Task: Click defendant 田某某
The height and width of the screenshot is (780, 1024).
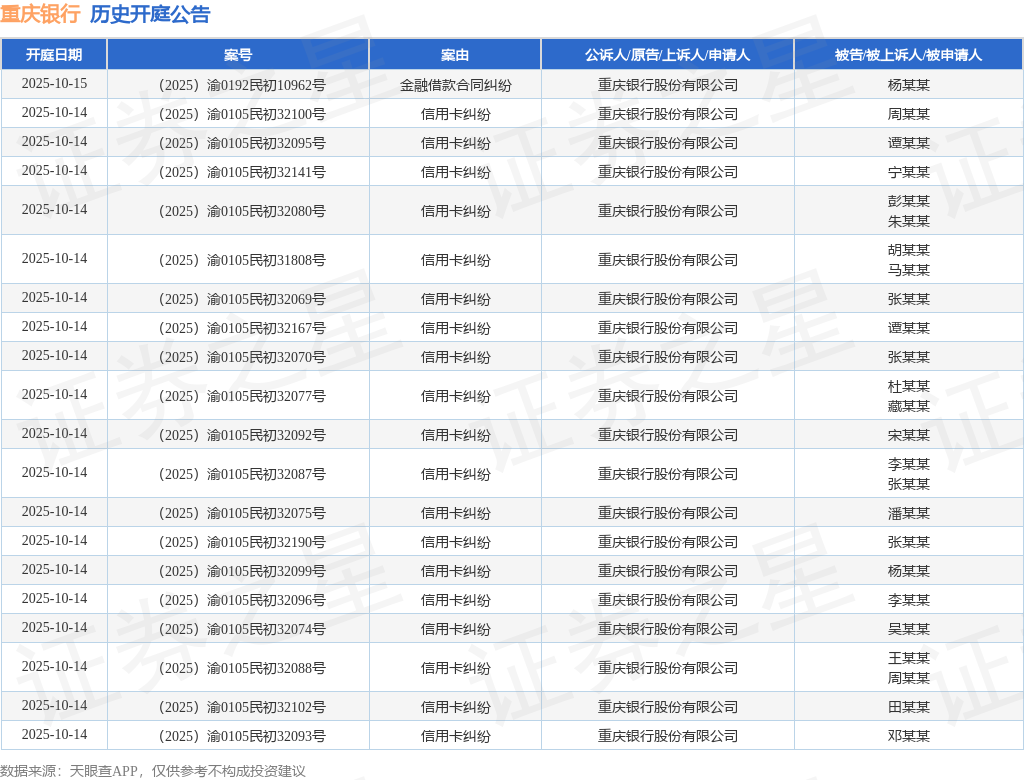Action: point(908,707)
